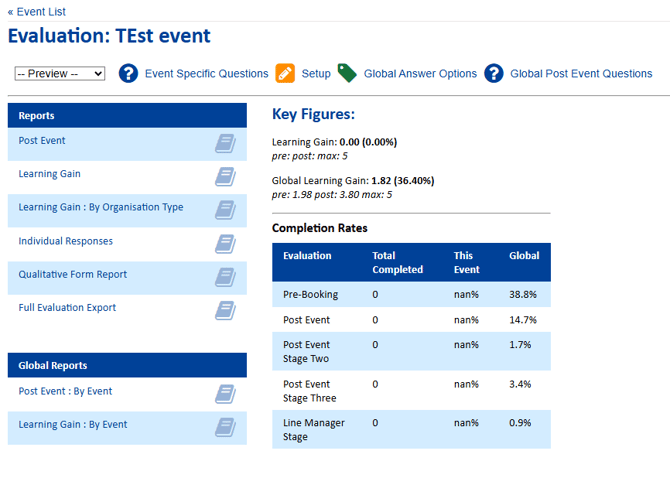Click report icon for Individual Responses

click(225, 243)
